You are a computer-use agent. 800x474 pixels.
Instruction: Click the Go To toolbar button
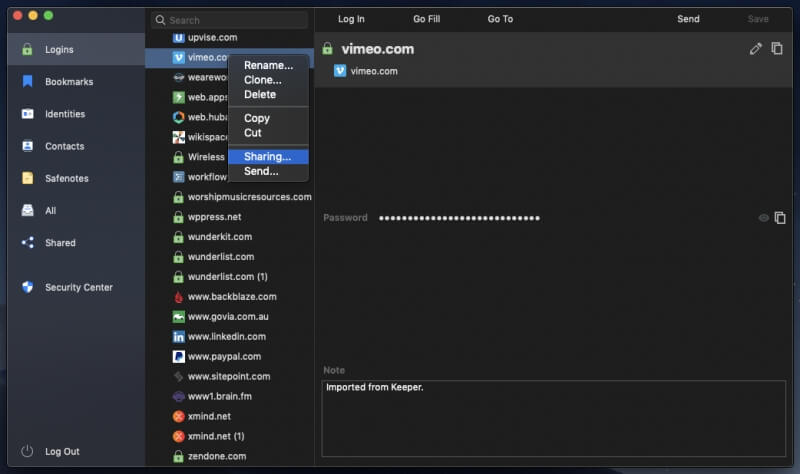click(x=500, y=19)
